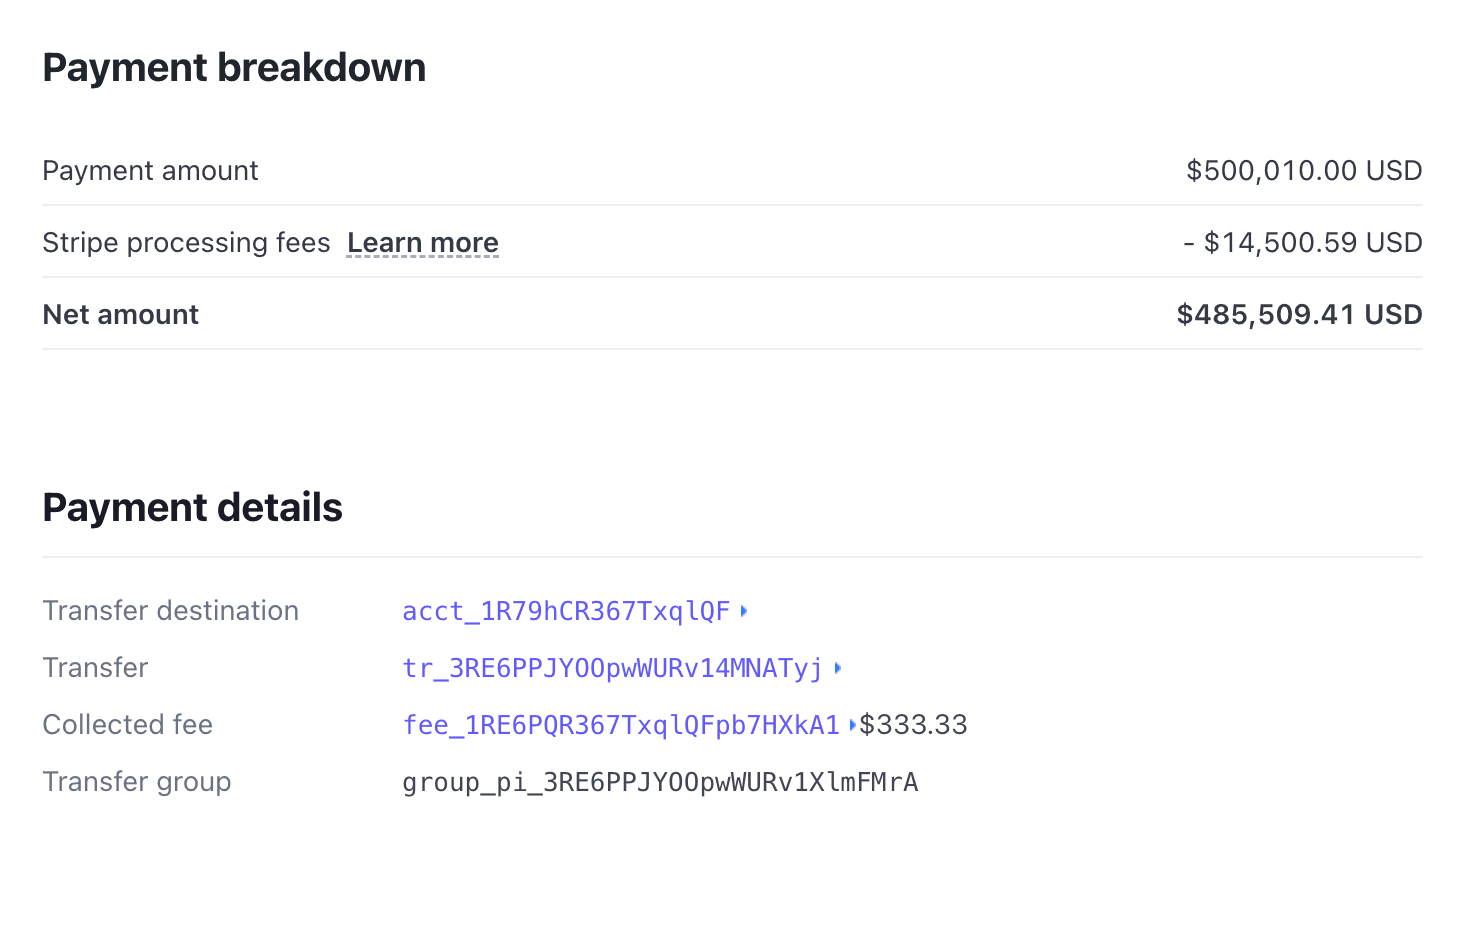1480x940 pixels.
Task: Click the Payment amount label
Action: (150, 171)
